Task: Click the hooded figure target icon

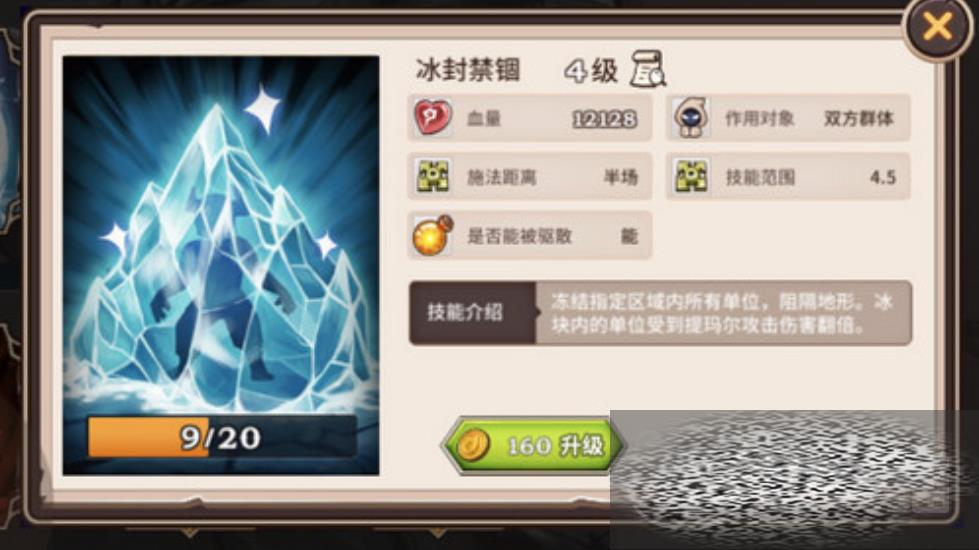Action: (x=691, y=117)
